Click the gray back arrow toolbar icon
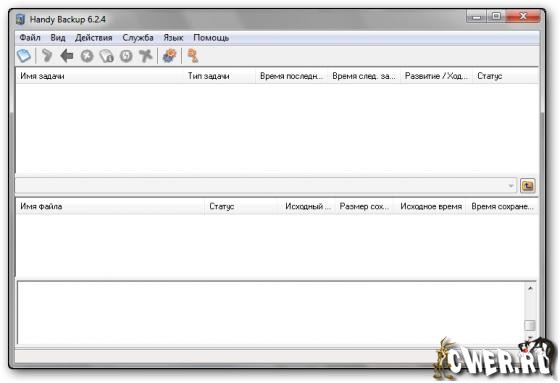 67,56
